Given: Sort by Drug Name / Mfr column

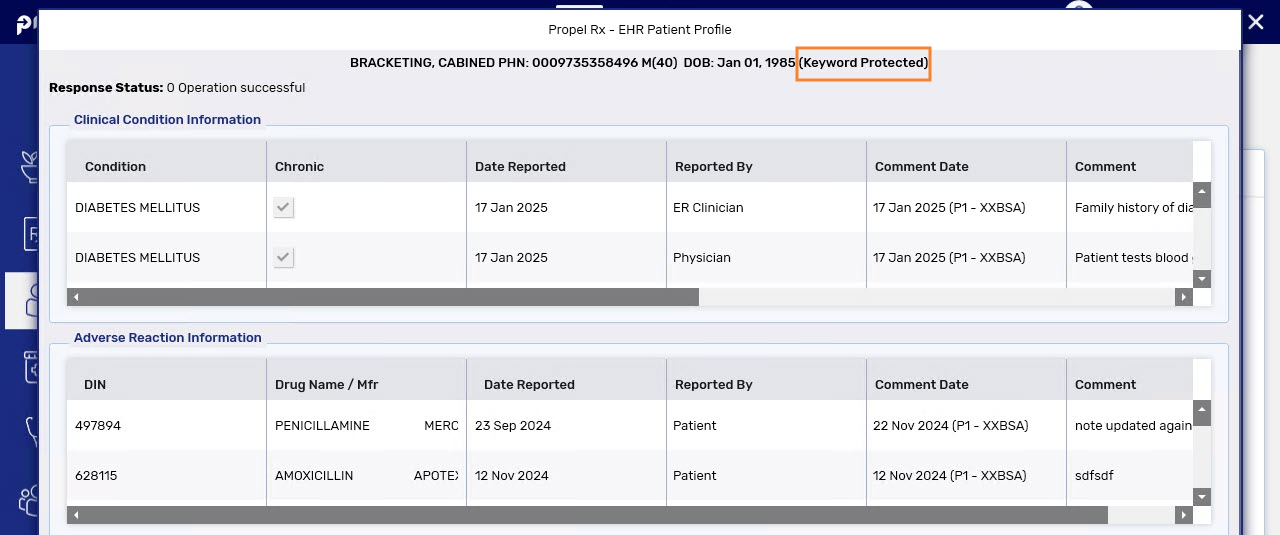Looking at the screenshot, I should pyautogui.click(x=326, y=385).
